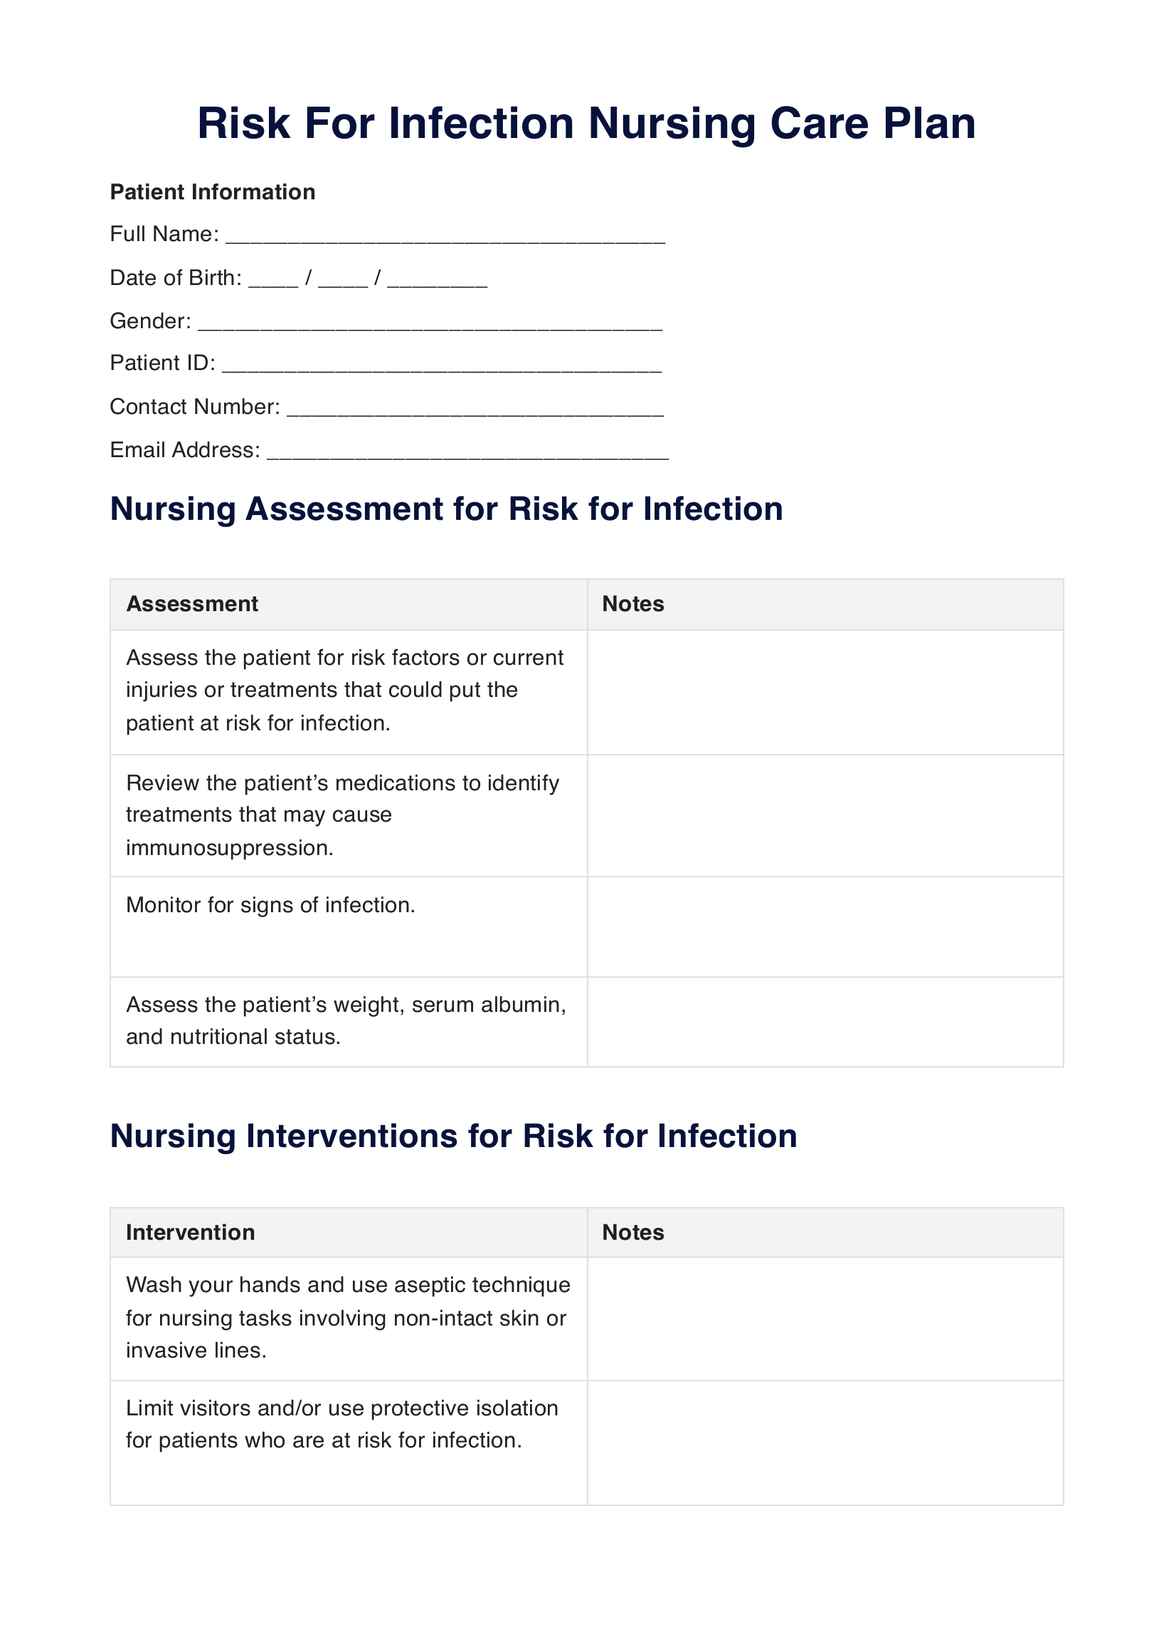The image size is (1176, 1630).
Task: Click the Nursing Interventions for Risk heading
Action: [x=453, y=1136]
